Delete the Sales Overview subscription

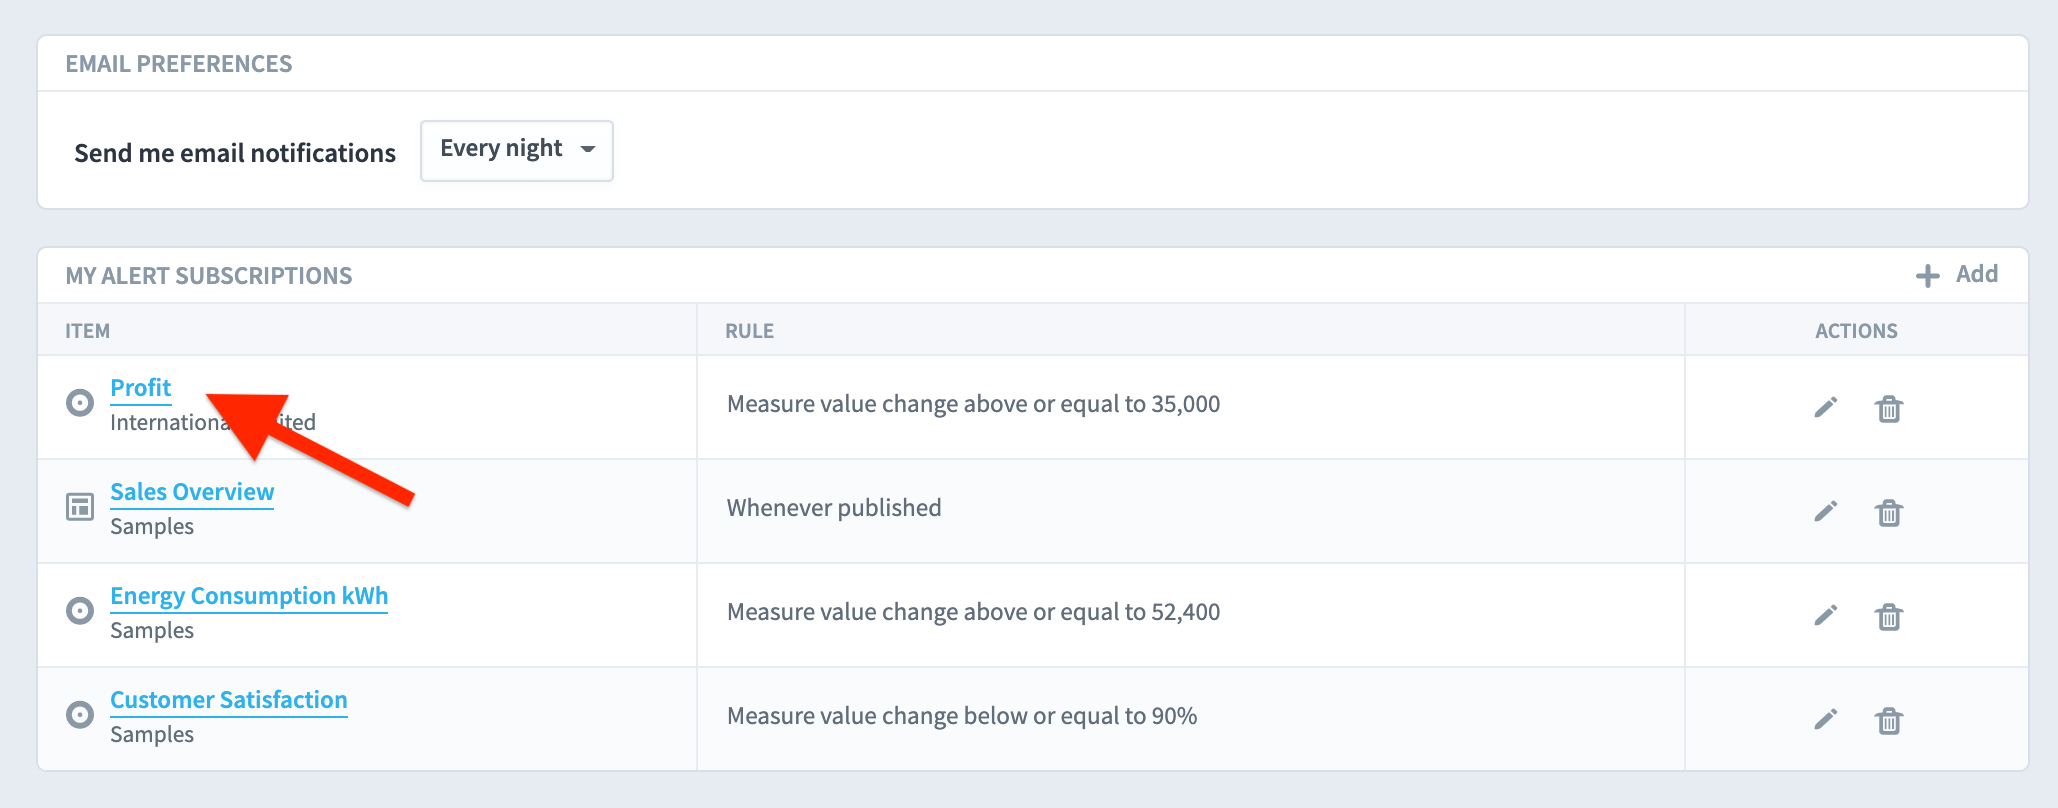[x=1889, y=512]
